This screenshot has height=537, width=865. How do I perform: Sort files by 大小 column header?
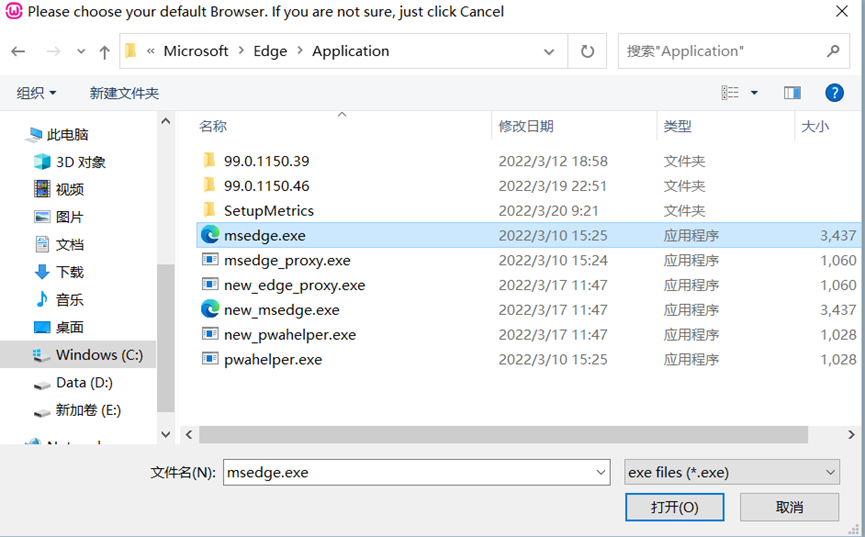815,126
